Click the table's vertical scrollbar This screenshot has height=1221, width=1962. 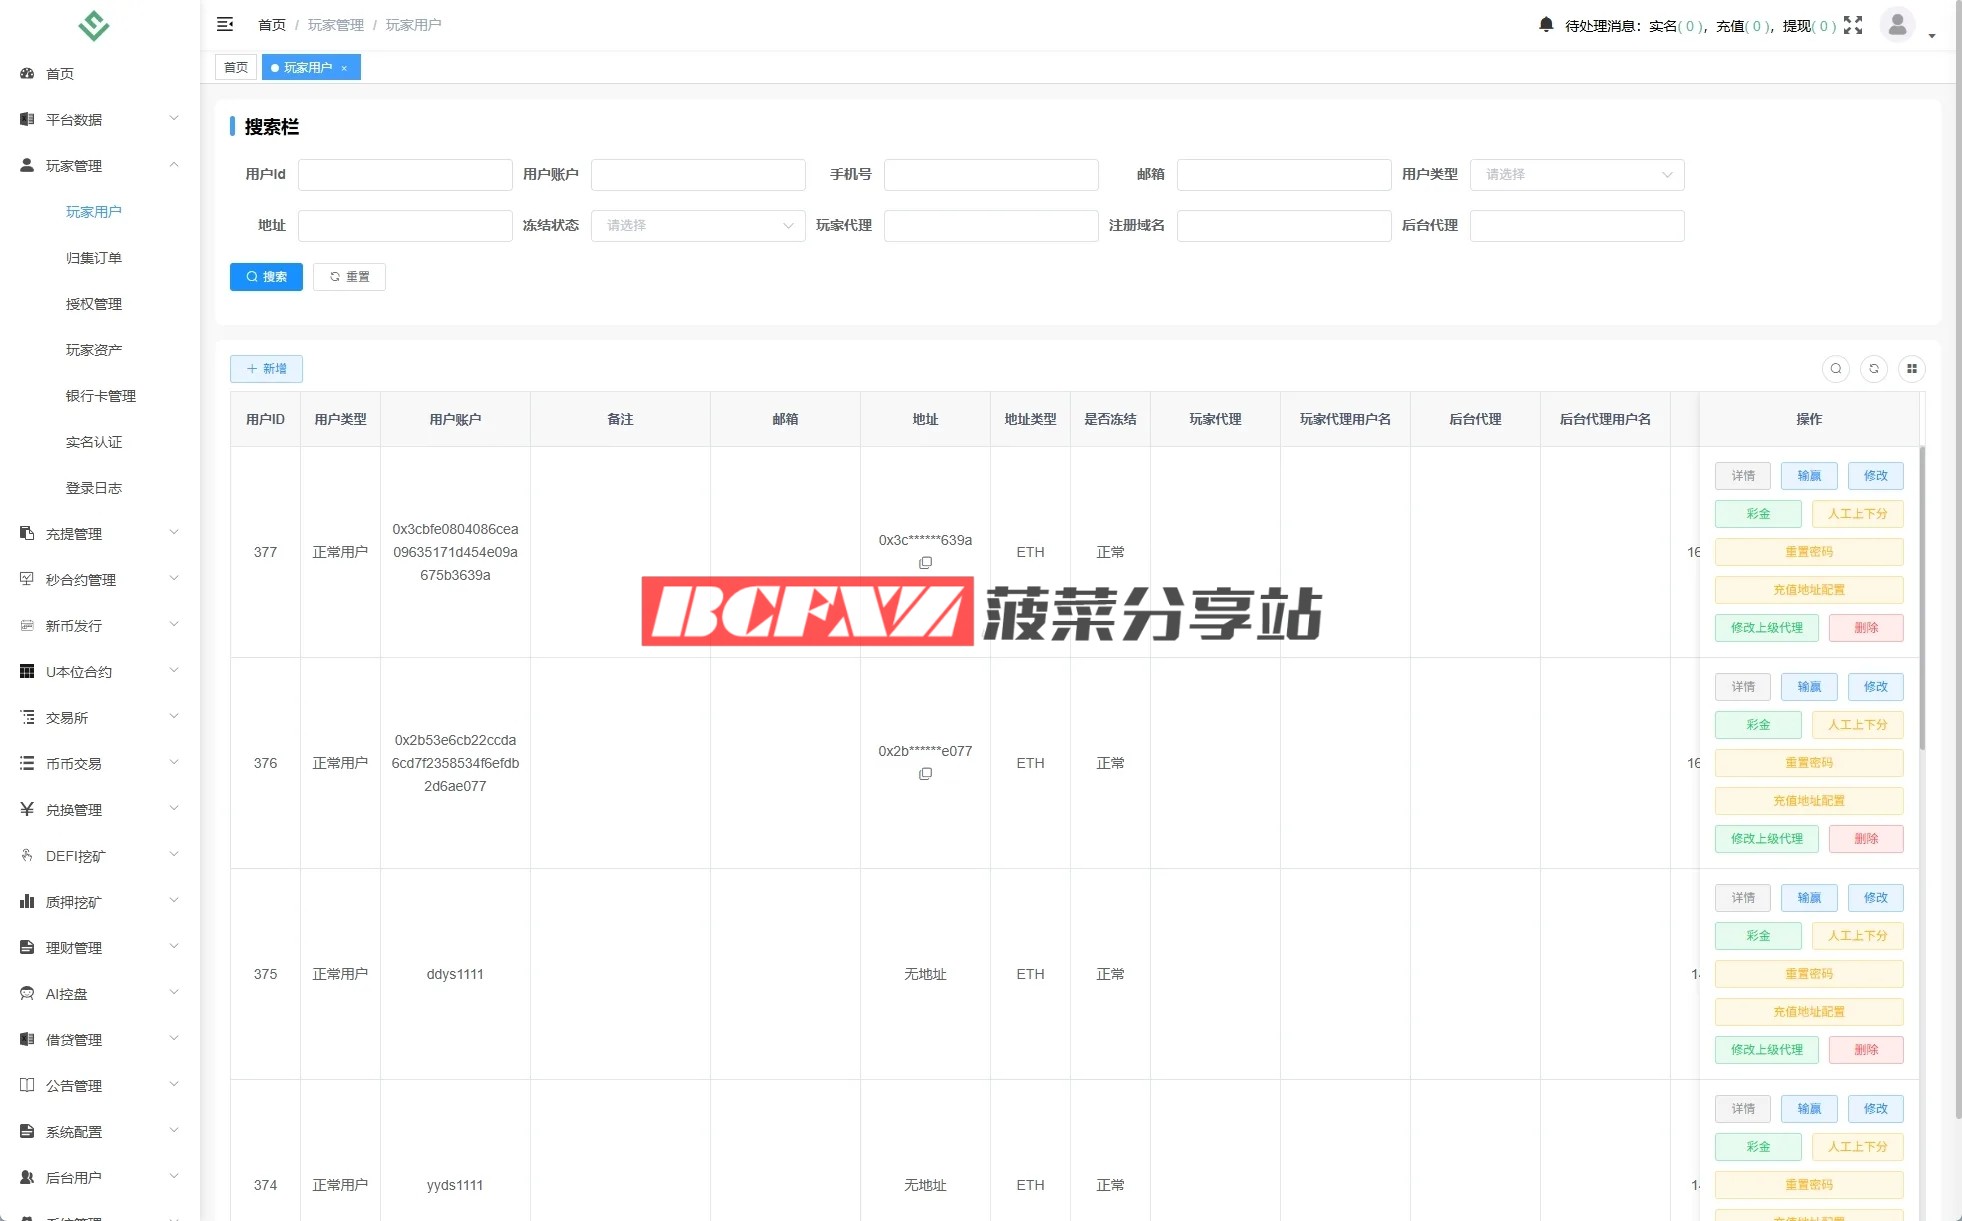pyautogui.click(x=1922, y=600)
